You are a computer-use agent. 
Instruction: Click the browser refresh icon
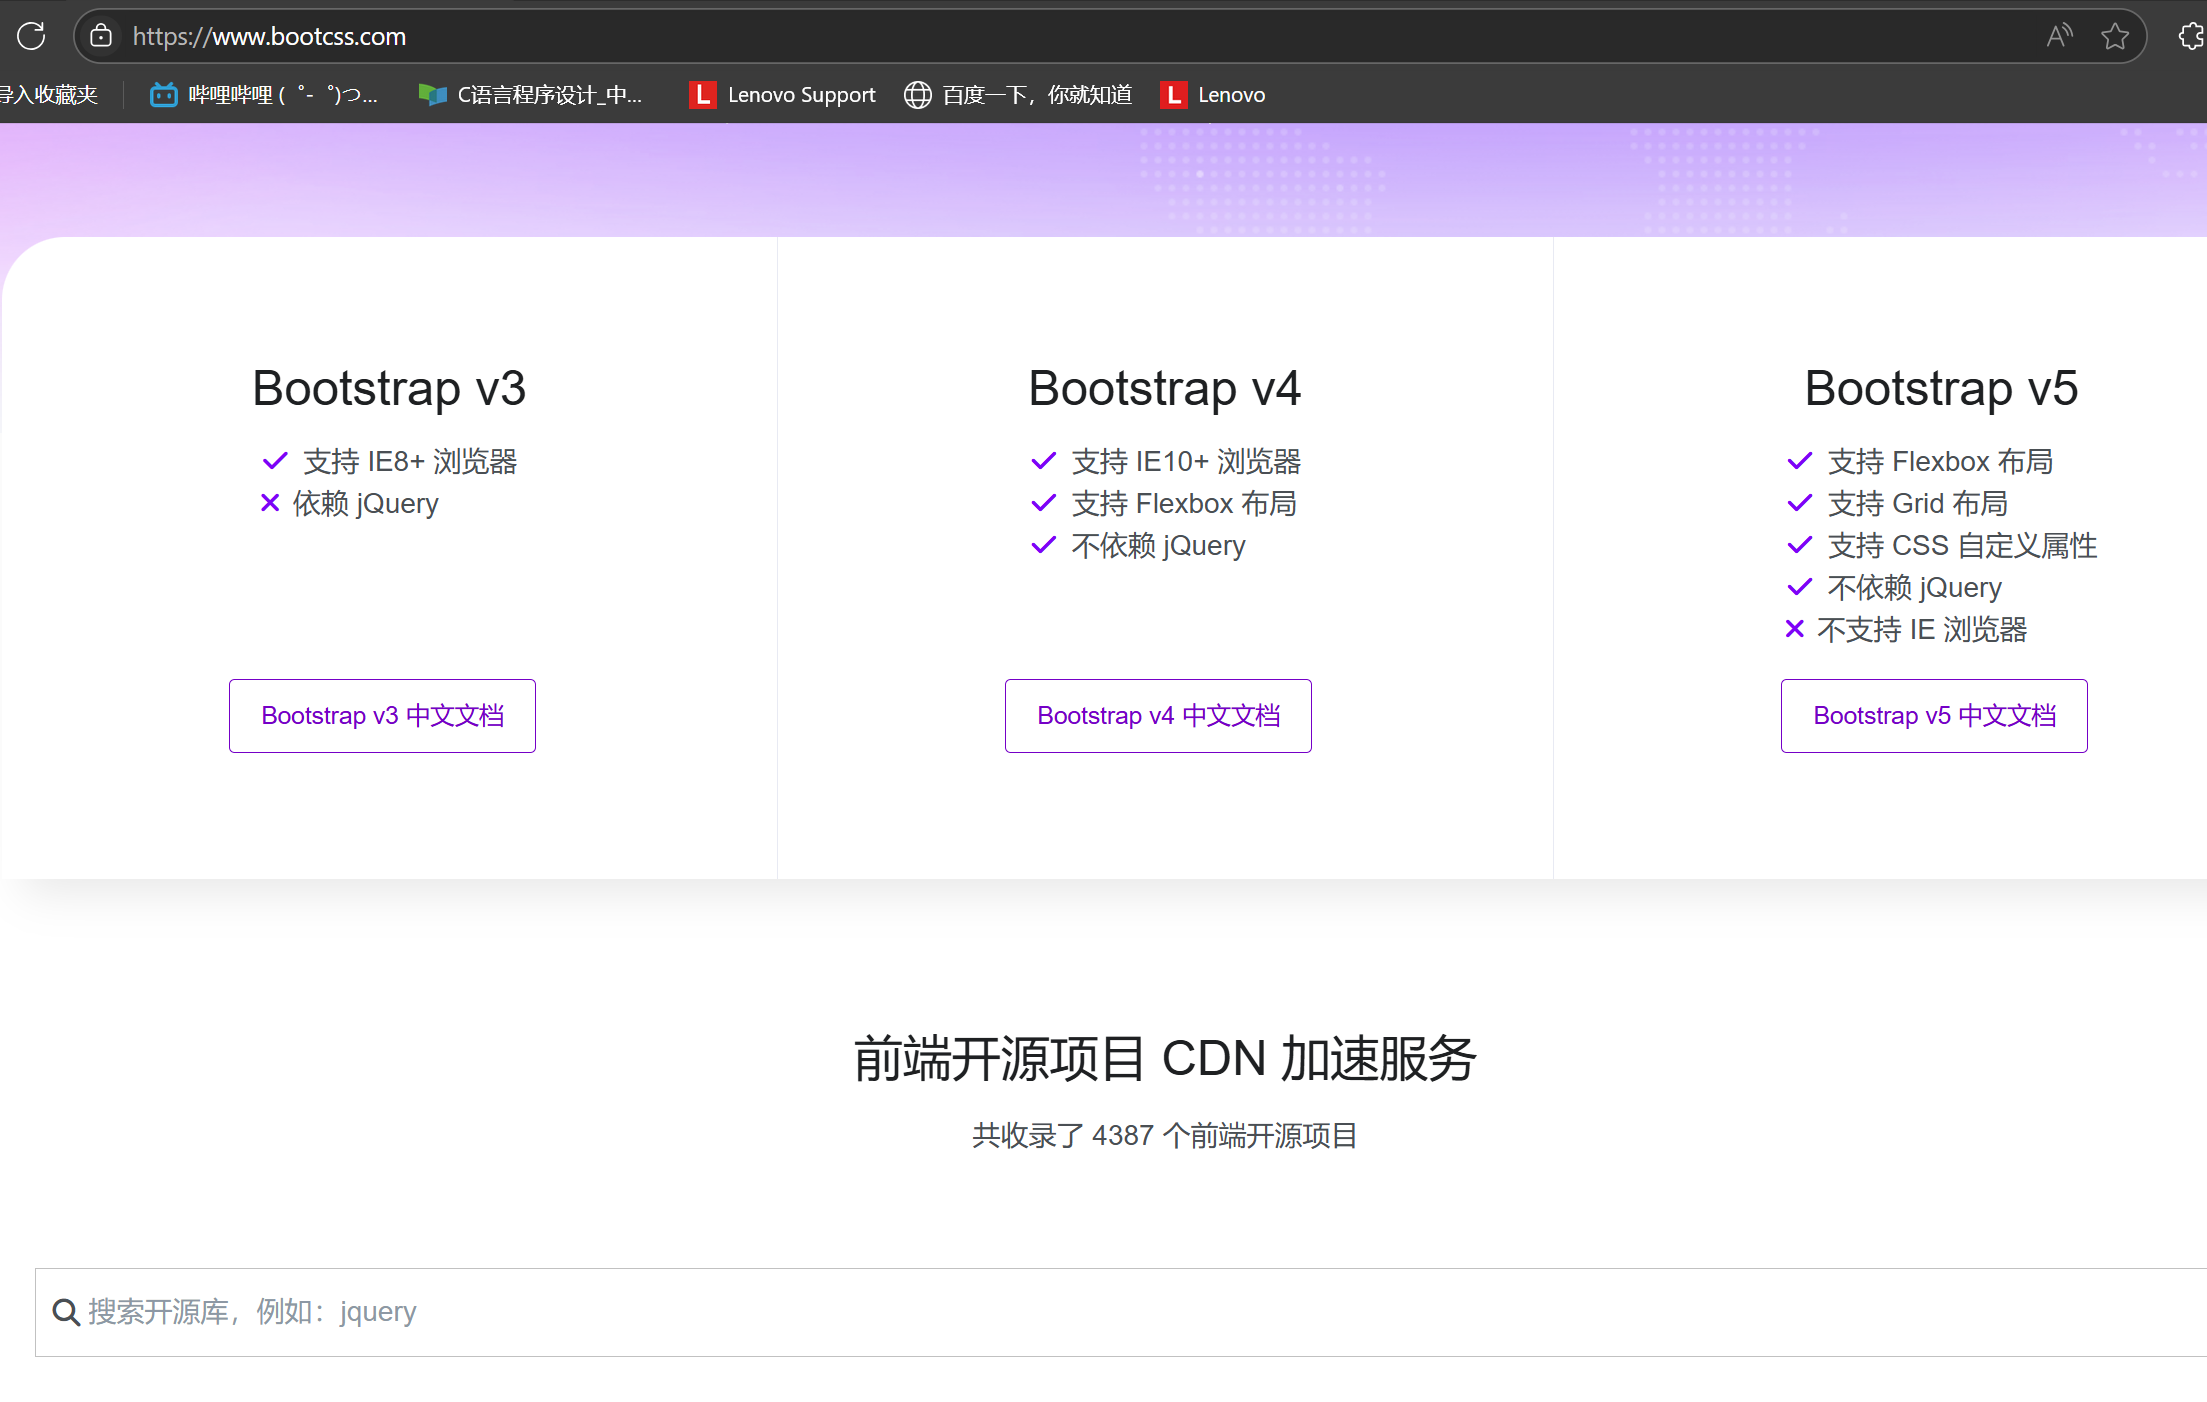click(31, 36)
